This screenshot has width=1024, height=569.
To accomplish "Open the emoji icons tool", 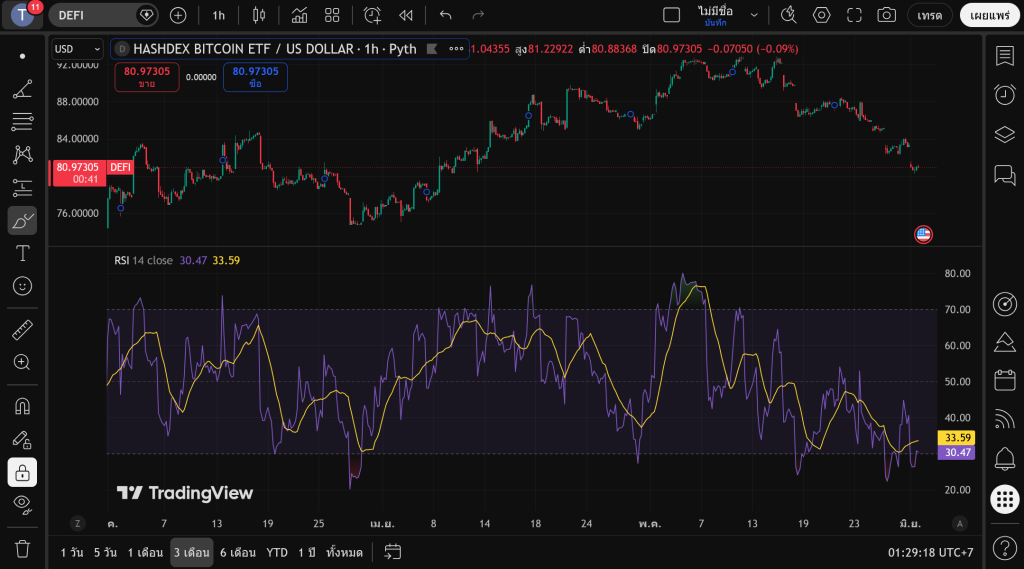I will pos(22,286).
